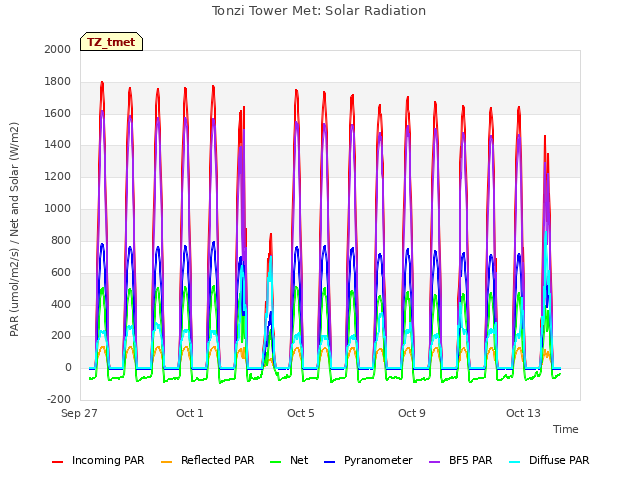Click the 400 y-axis tick label
Image resolution: width=640 pixels, height=480 pixels.
tap(61, 304)
